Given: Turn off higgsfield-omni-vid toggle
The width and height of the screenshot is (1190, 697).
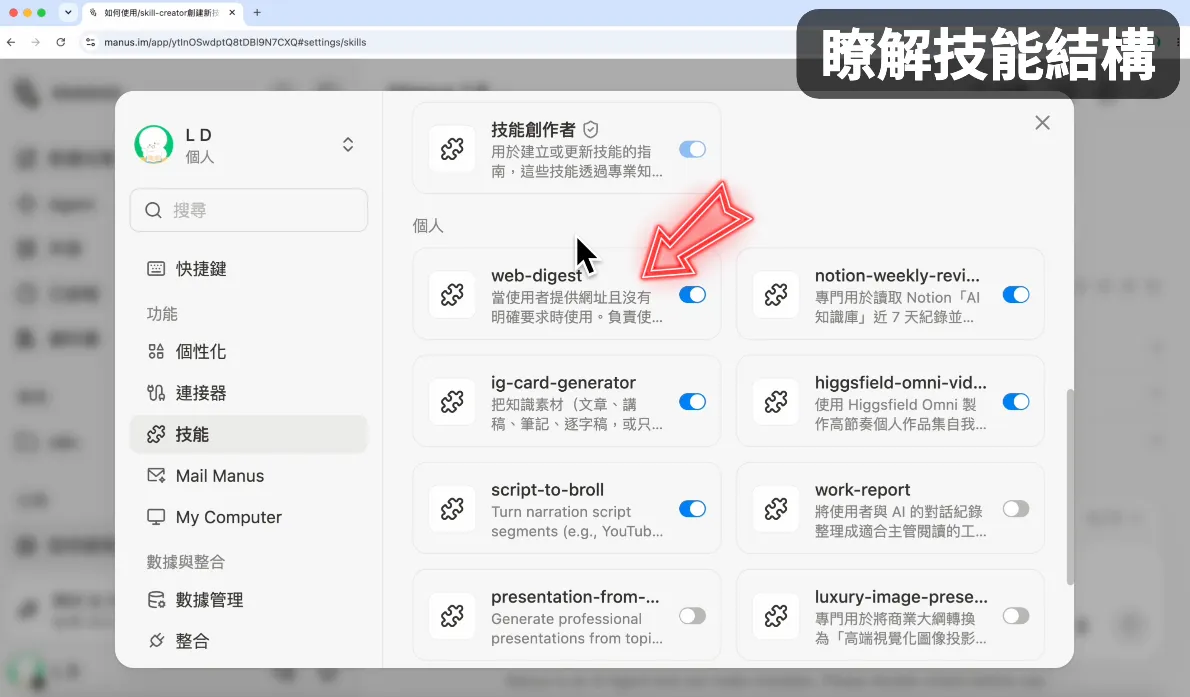Looking at the screenshot, I should coord(1015,402).
